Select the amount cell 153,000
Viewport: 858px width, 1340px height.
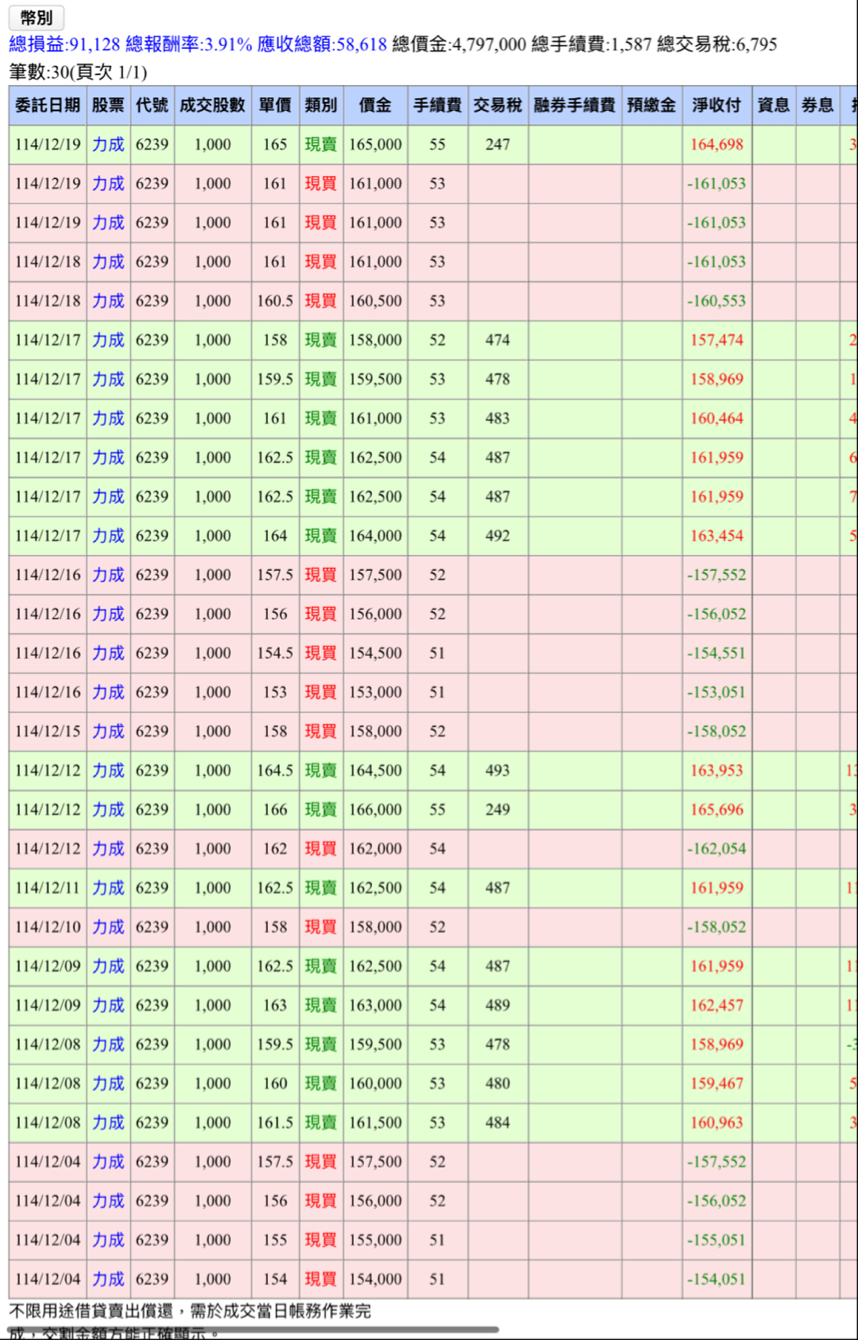point(375,692)
